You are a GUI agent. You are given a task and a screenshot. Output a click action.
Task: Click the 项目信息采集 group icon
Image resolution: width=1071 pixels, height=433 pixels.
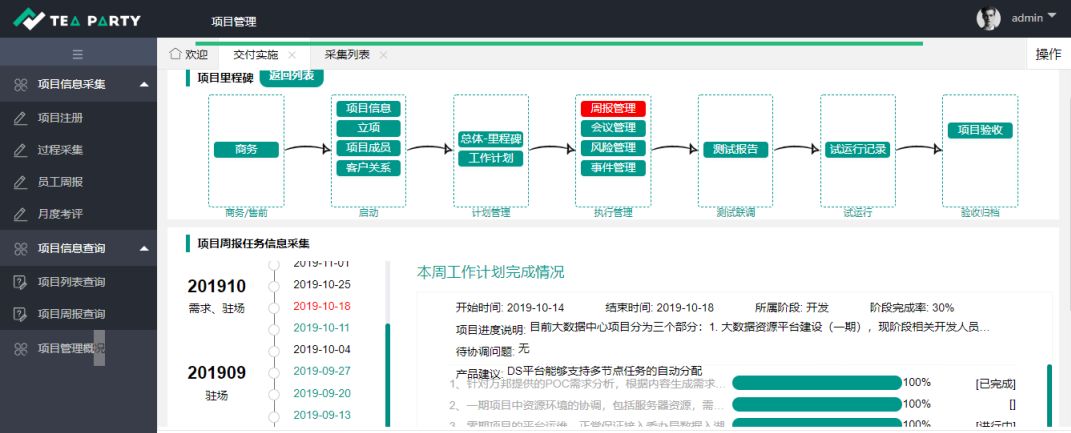tap(21, 85)
